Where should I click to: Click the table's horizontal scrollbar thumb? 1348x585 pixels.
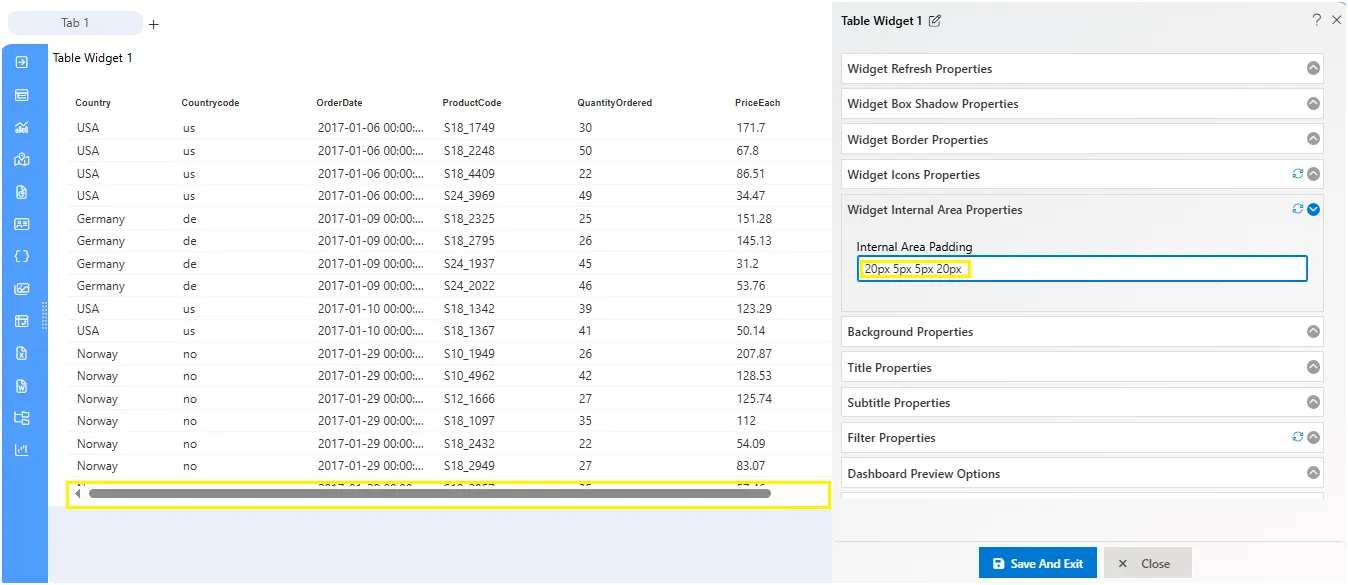[x=430, y=493]
